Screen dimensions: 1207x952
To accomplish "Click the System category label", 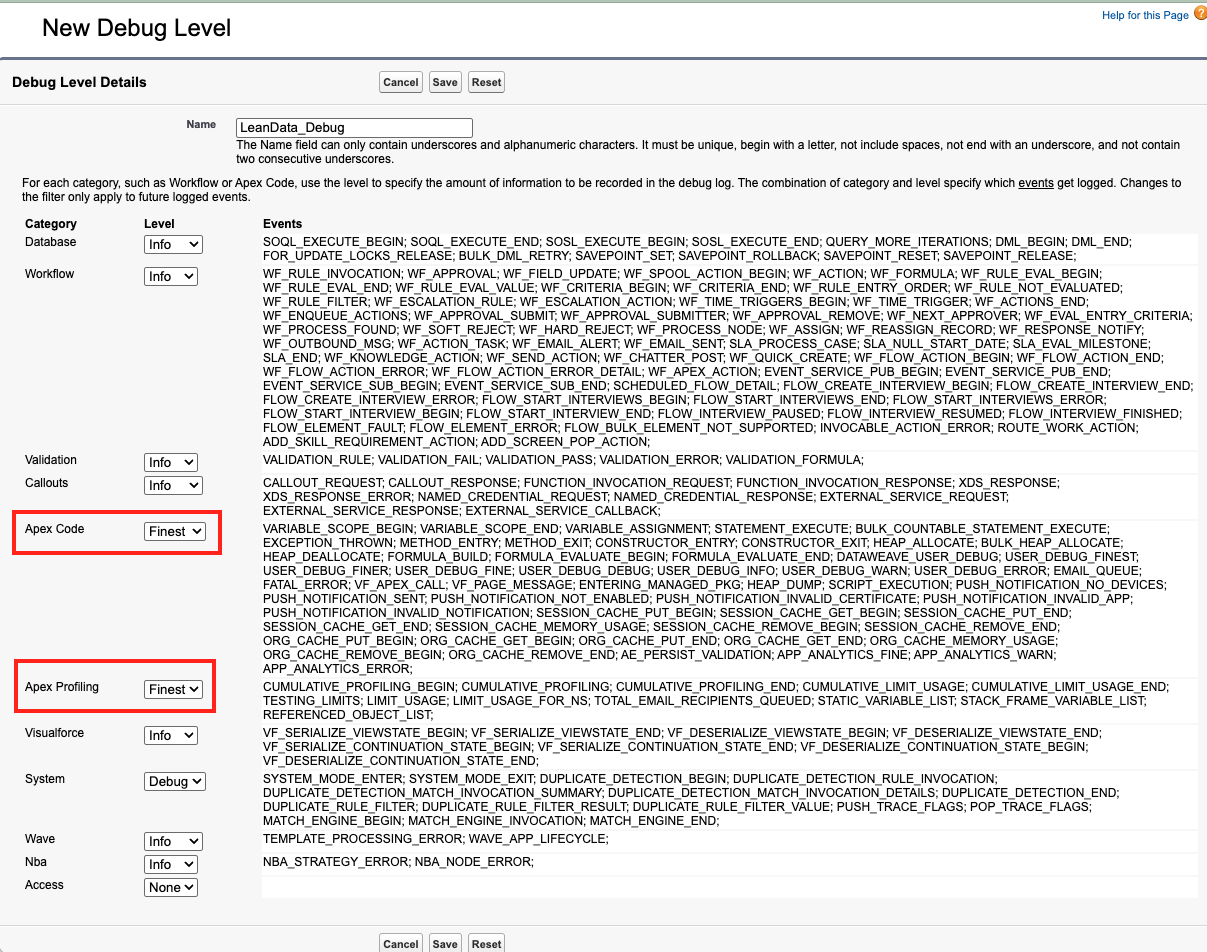I will [45, 779].
